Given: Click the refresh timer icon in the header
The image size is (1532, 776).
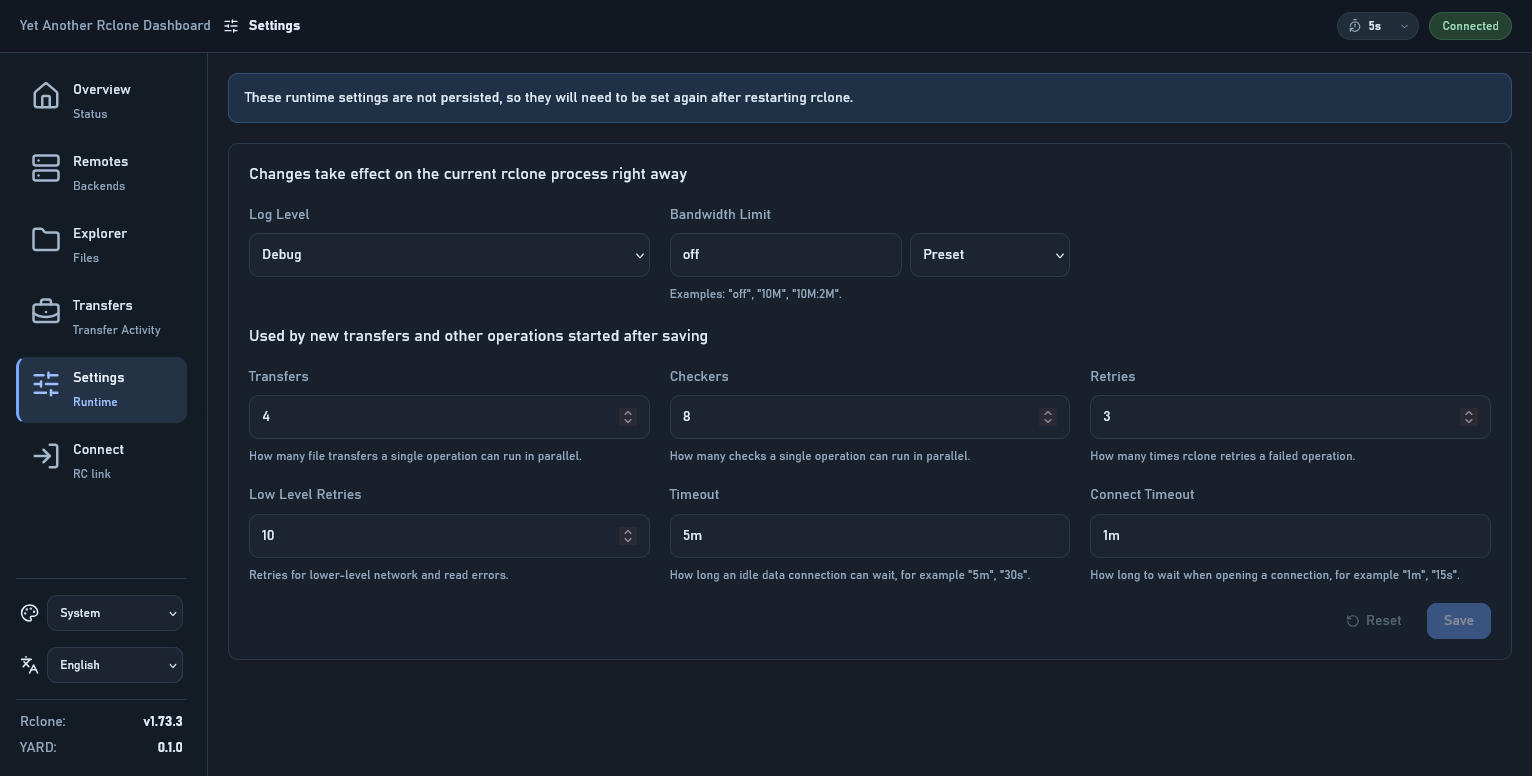Looking at the screenshot, I should (1355, 26).
